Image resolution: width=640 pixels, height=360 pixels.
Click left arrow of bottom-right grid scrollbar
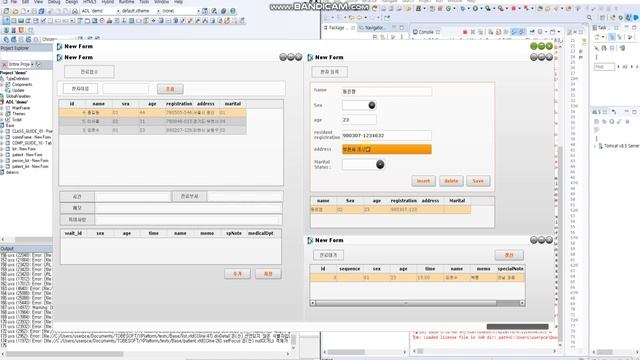313,303
